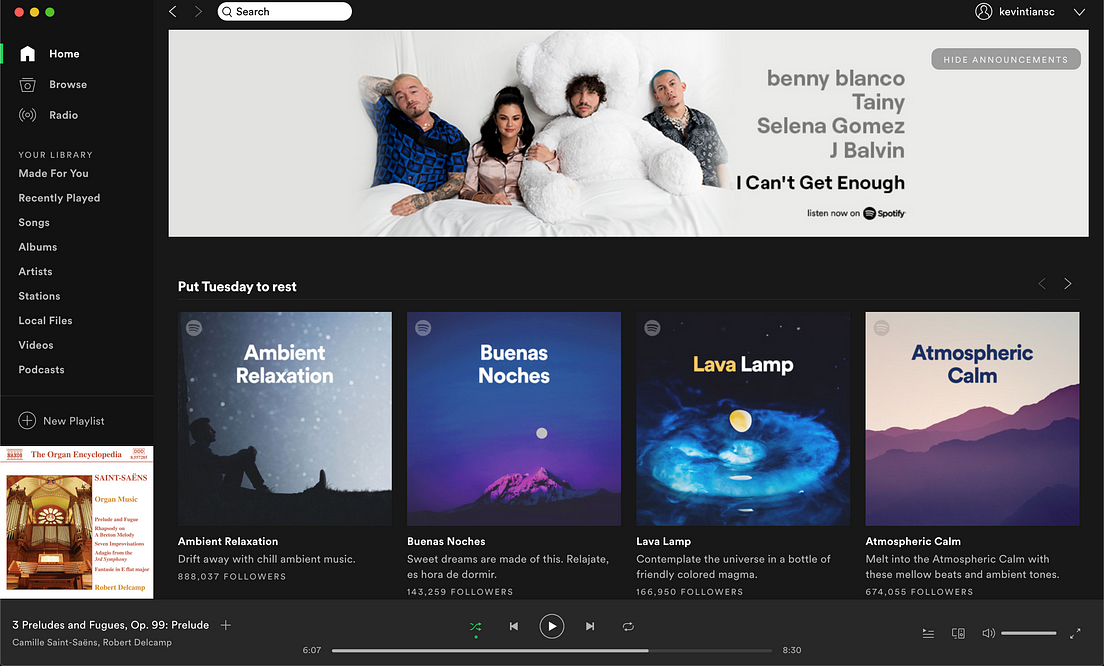Viewport: 1104px width, 666px height.
Task: Click the Spotify logo on Ambient Relaxation cover
Action: (x=194, y=328)
